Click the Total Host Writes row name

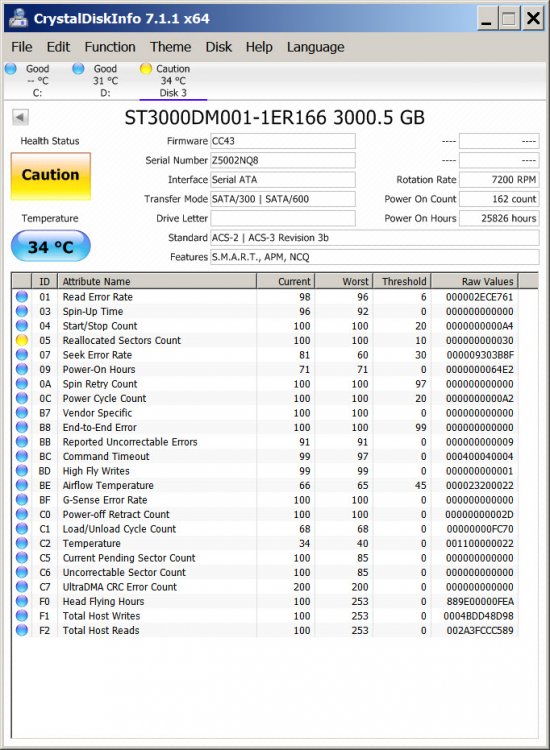click(x=101, y=616)
